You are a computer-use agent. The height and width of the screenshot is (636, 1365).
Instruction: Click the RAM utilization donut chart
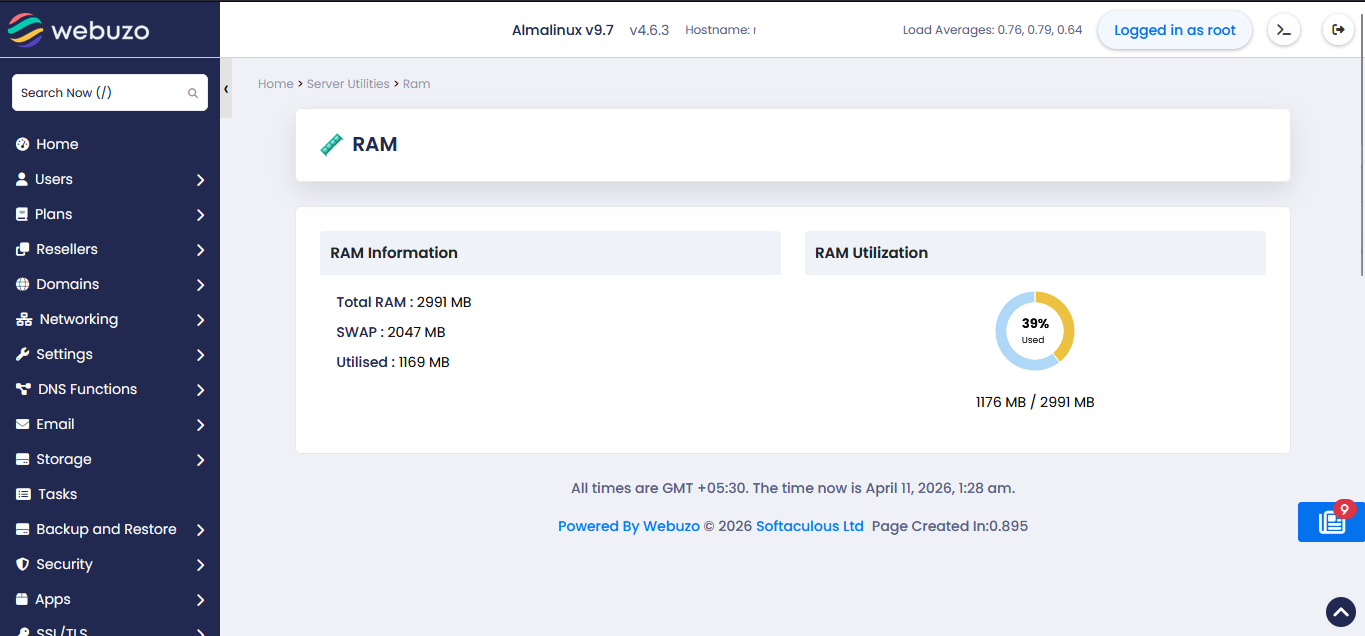click(x=1035, y=331)
